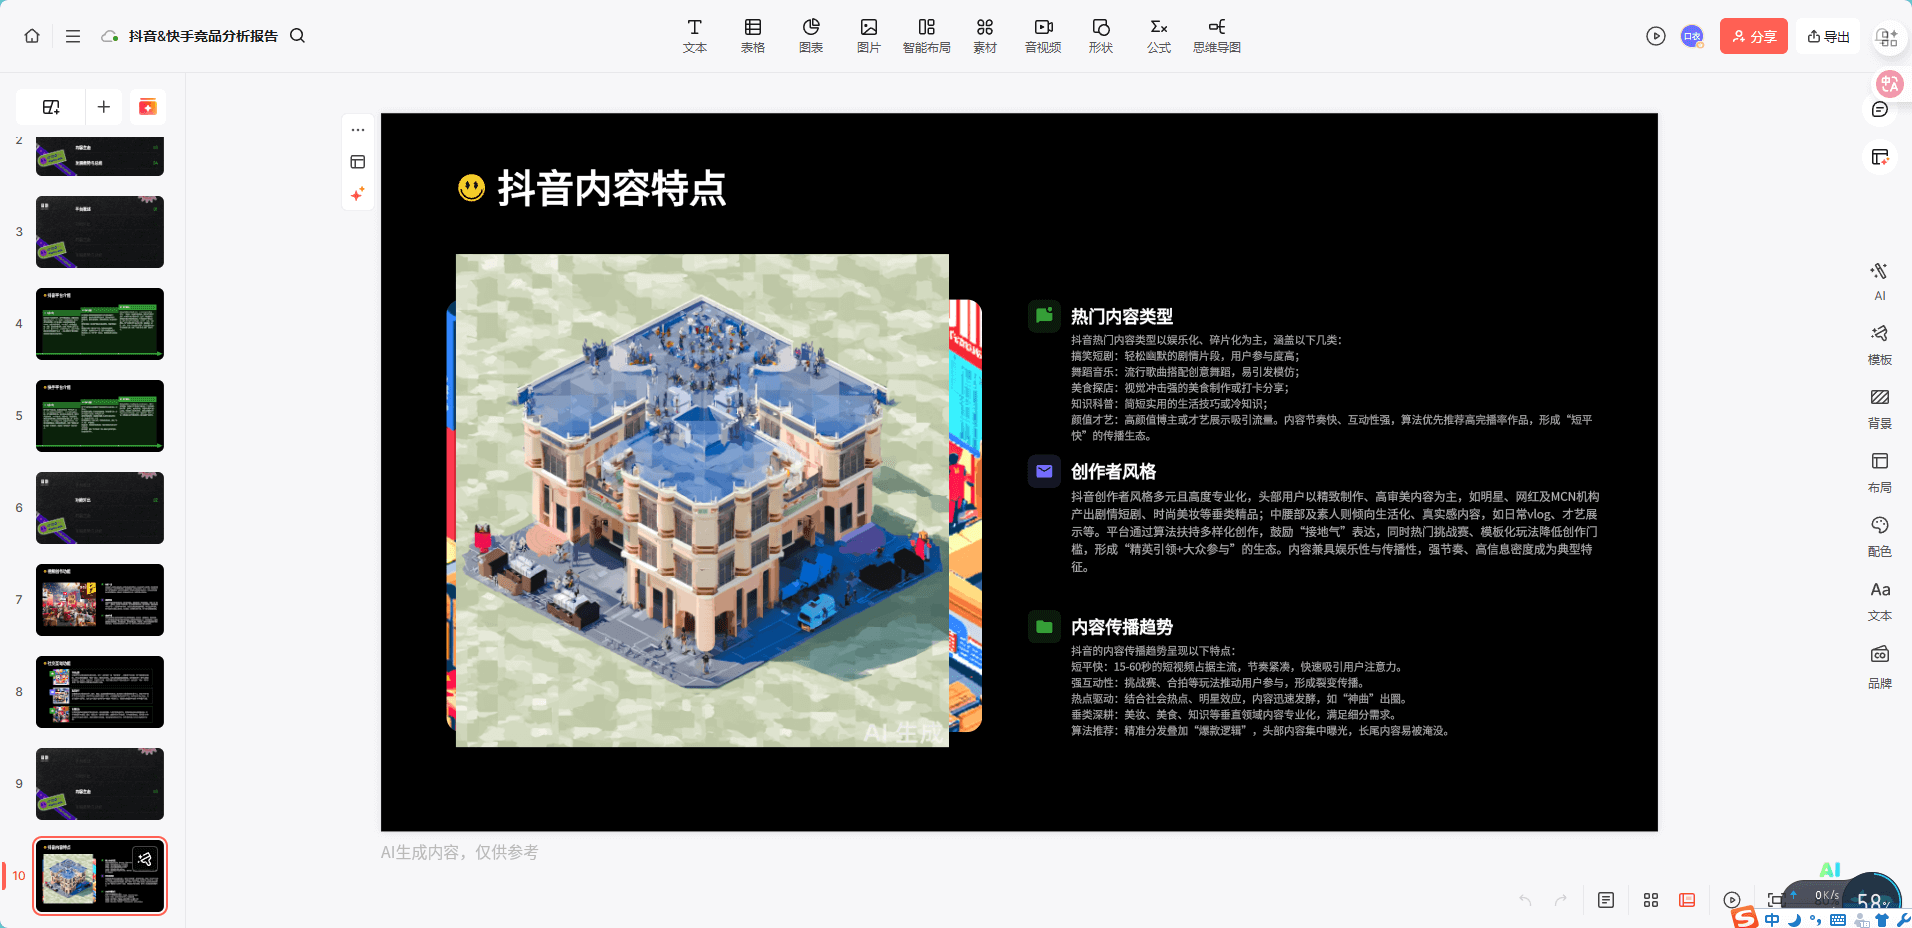Click the red 分享 share button
The image size is (1912, 928).
1753,36
